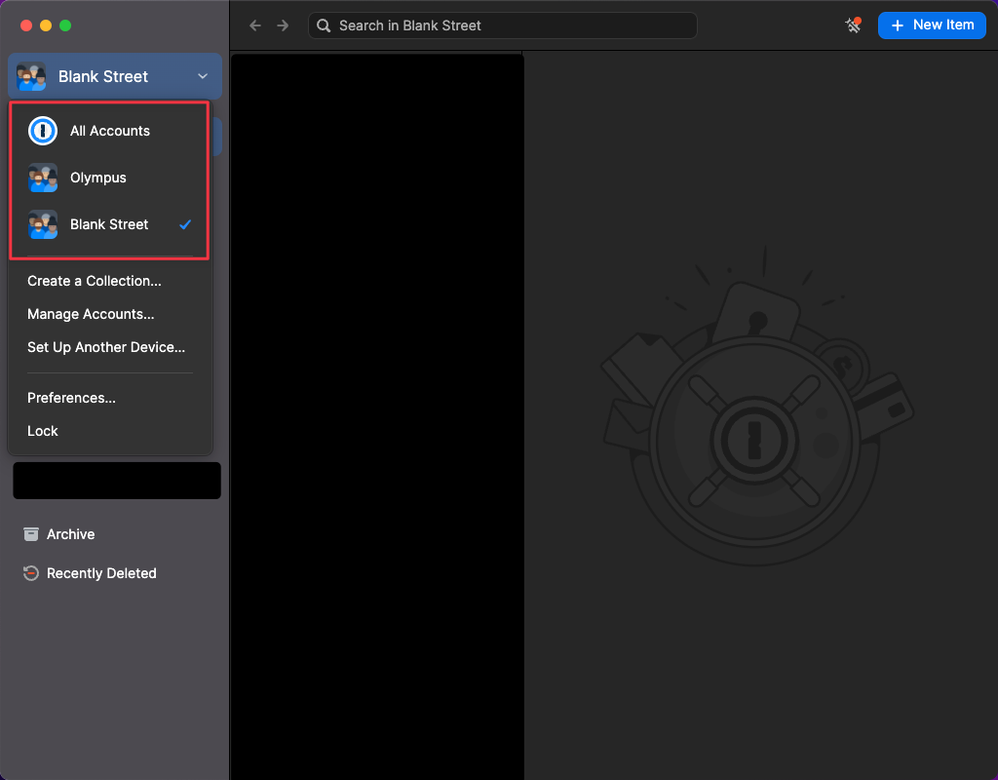
Task: Choose Set Up Another Device...
Action: click(106, 347)
